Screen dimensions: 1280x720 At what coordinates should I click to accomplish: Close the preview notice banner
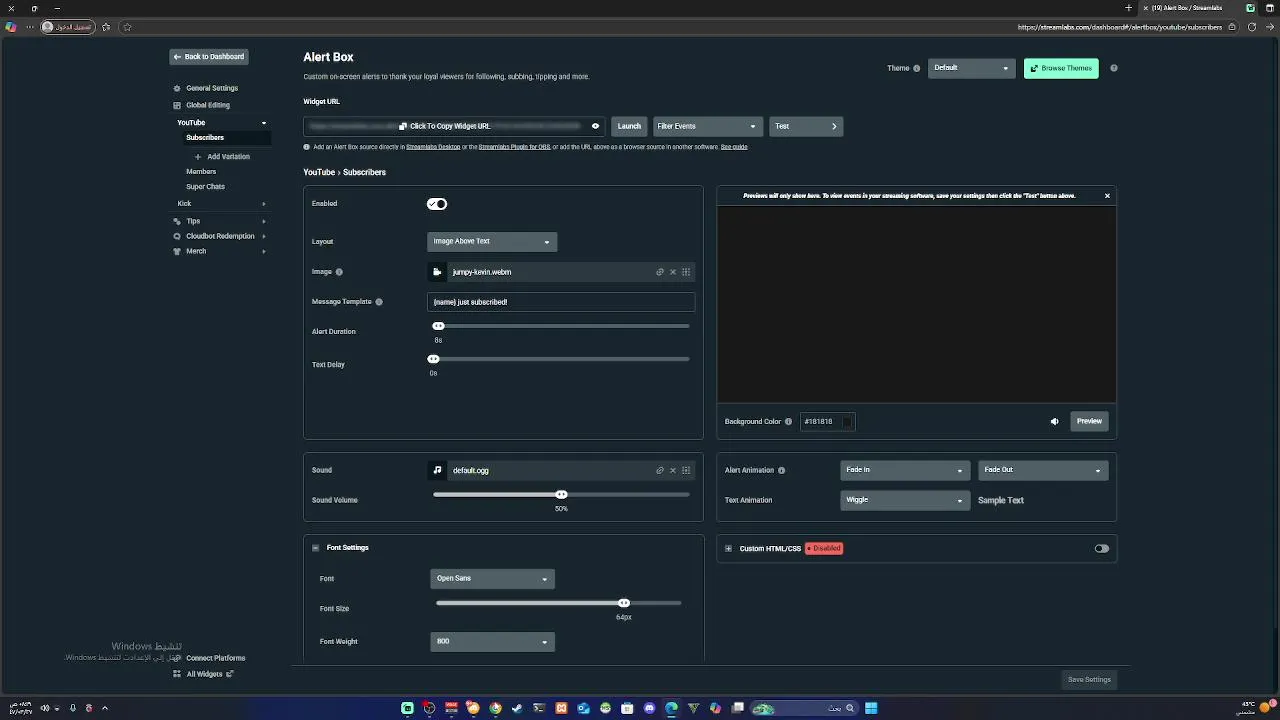pos(1107,196)
